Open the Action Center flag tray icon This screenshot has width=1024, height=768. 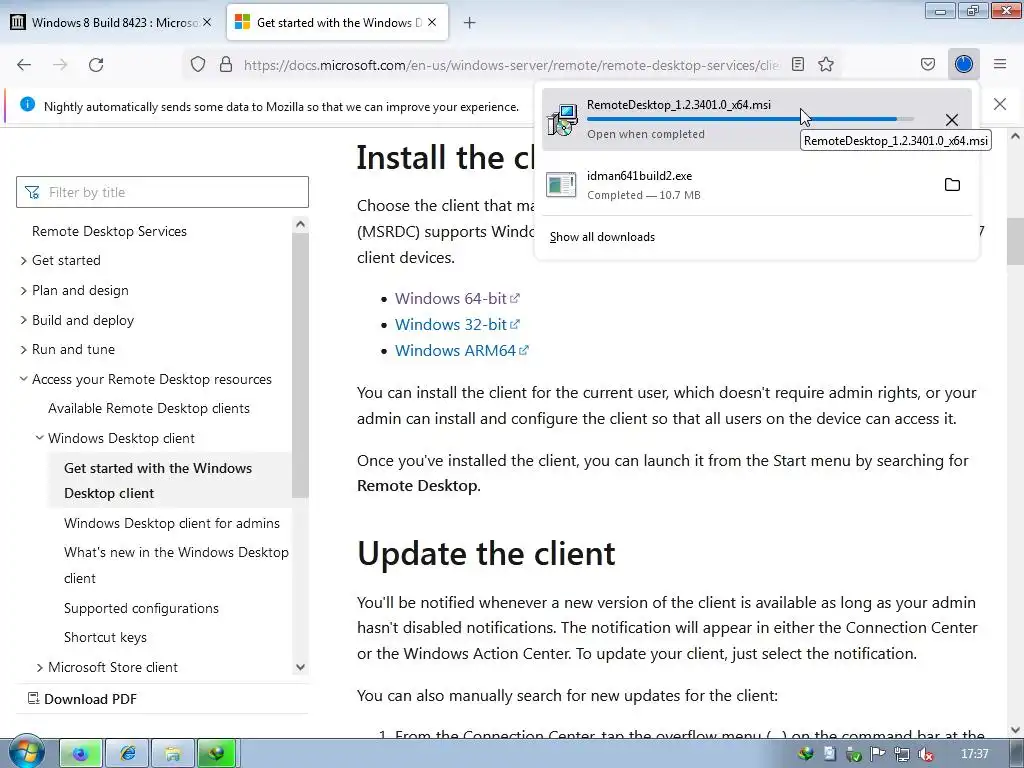click(x=878, y=754)
